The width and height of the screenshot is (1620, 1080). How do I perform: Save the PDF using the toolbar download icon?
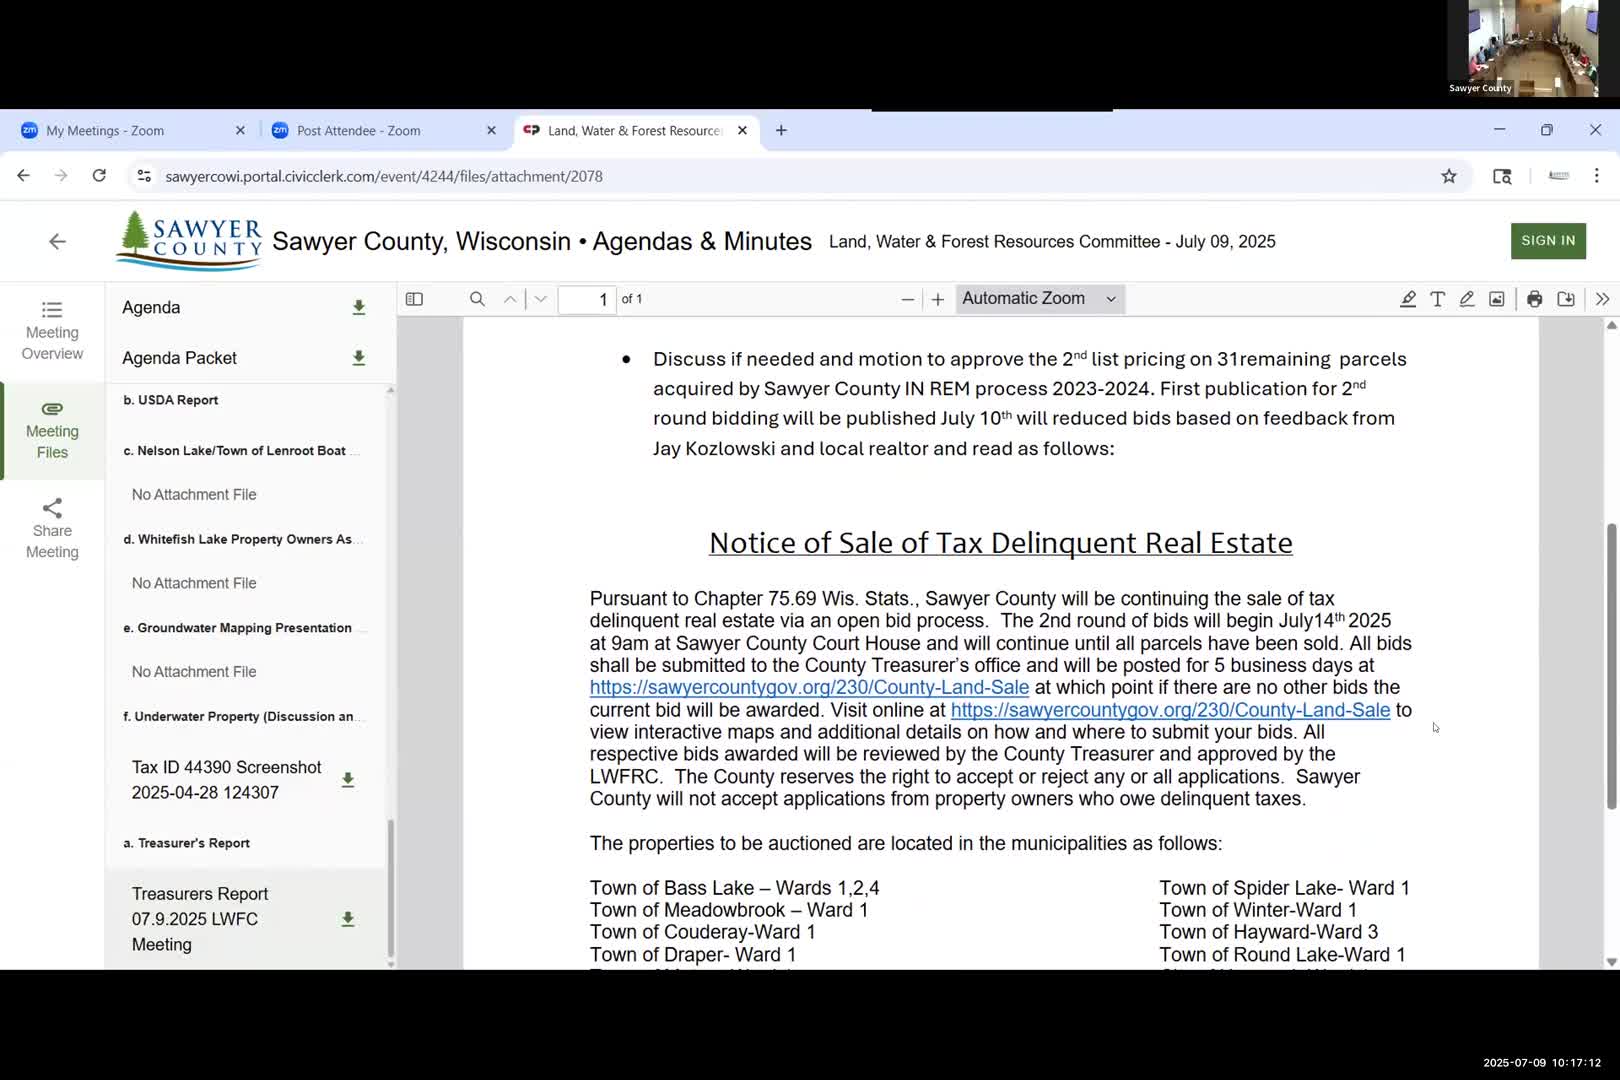coord(1566,299)
